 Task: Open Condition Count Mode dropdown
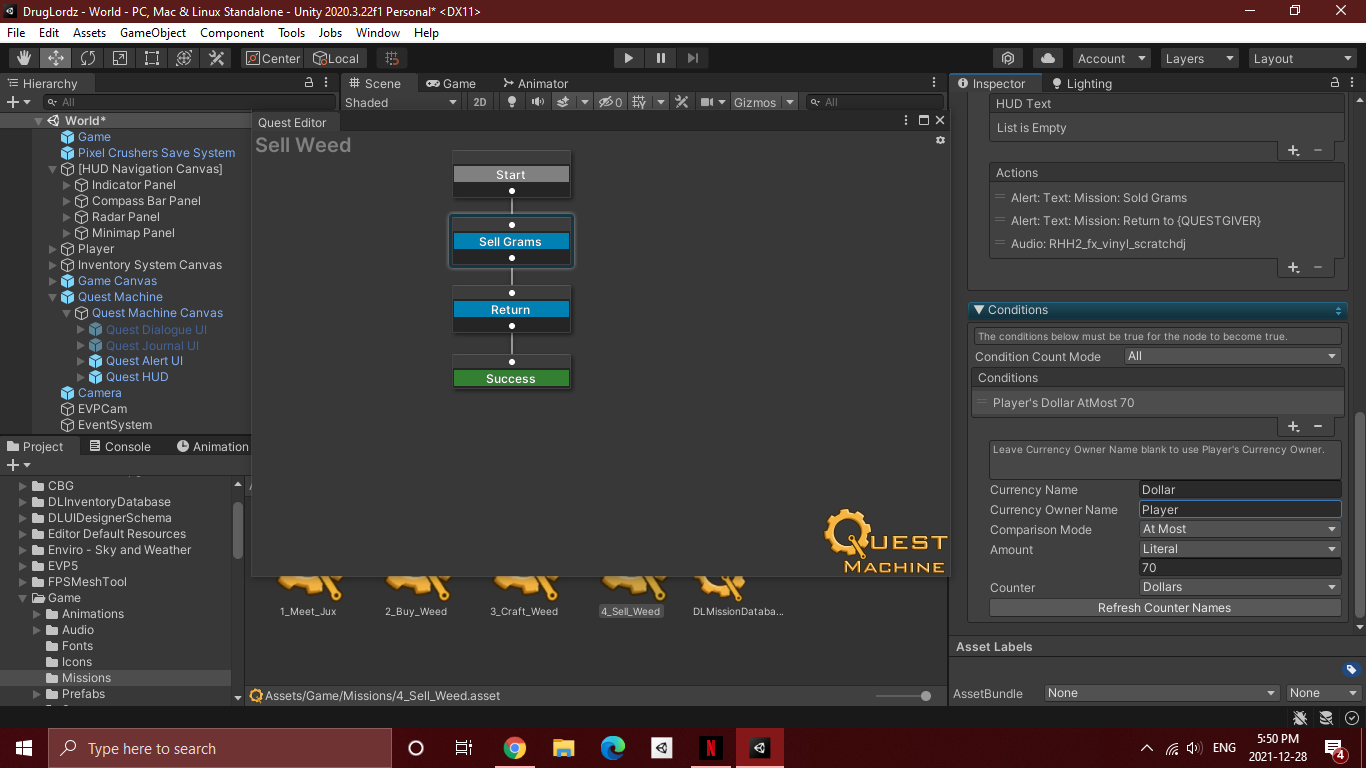click(x=1232, y=356)
